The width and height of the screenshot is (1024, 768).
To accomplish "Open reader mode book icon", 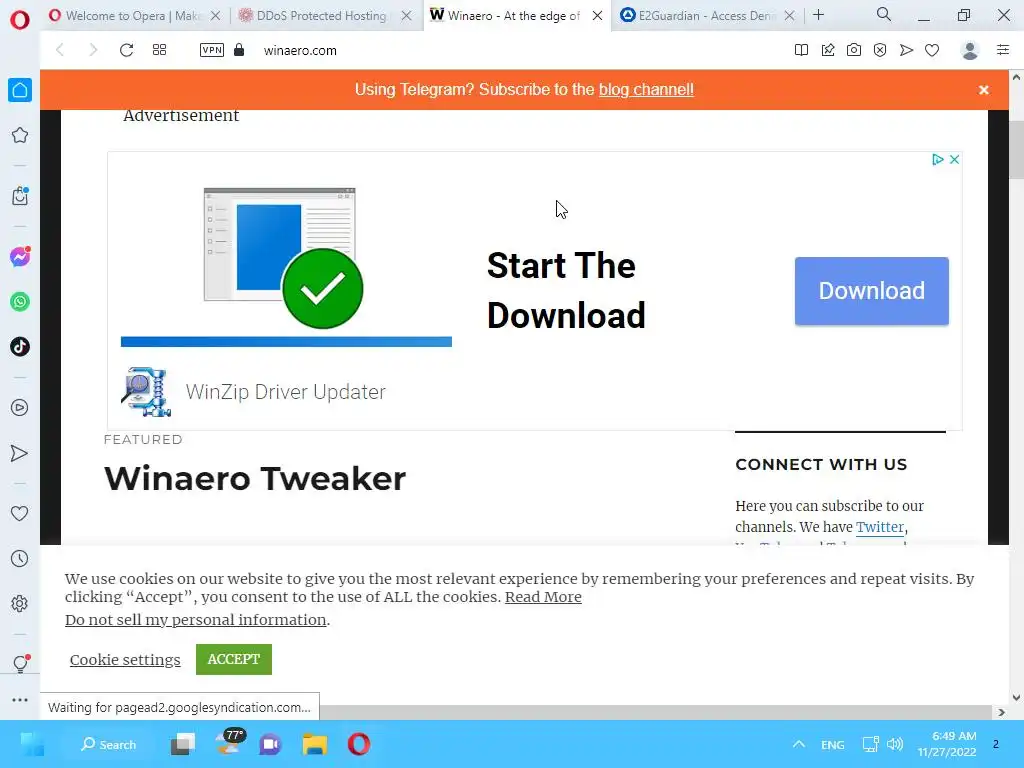I will click(801, 50).
